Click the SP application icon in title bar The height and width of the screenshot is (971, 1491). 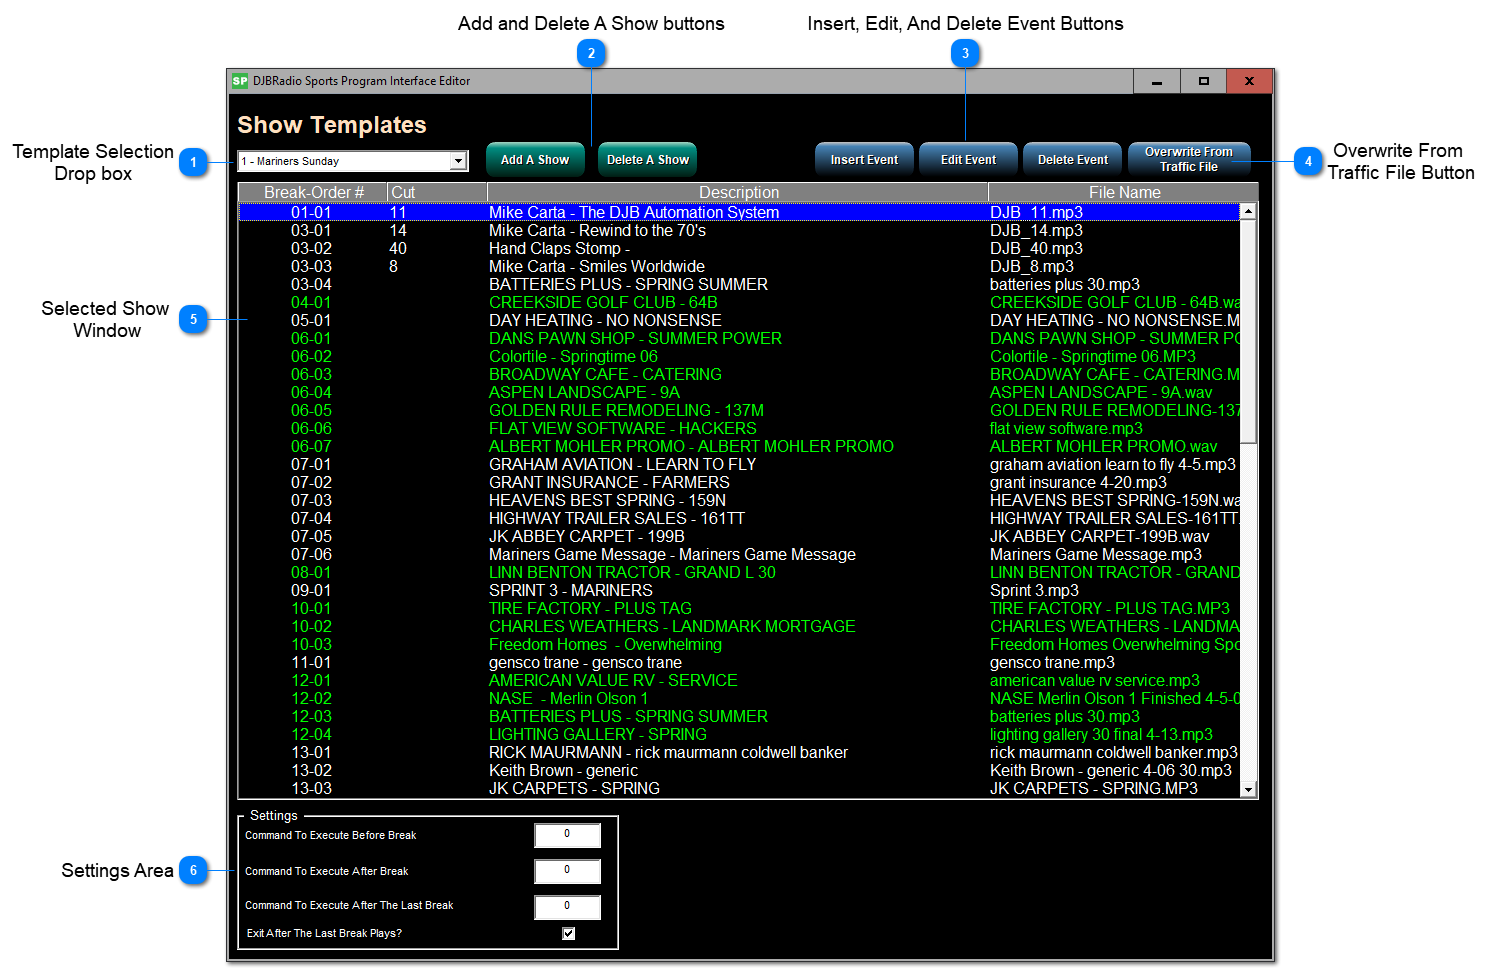pyautogui.click(x=240, y=81)
